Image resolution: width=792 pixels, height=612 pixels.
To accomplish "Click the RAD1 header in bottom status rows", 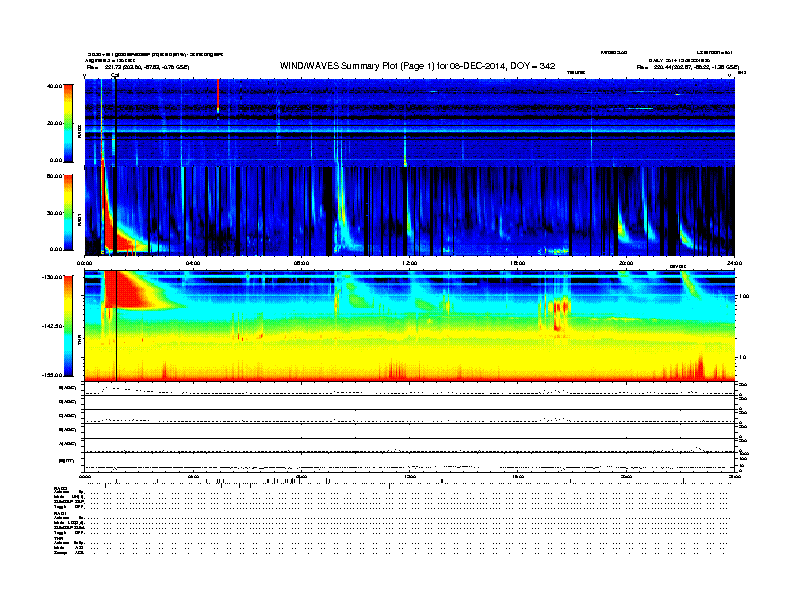I will tap(61, 514).
